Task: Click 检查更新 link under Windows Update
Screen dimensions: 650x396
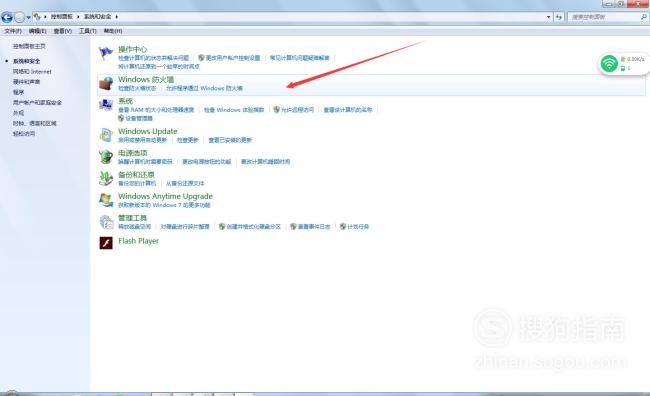Action: click(x=188, y=140)
